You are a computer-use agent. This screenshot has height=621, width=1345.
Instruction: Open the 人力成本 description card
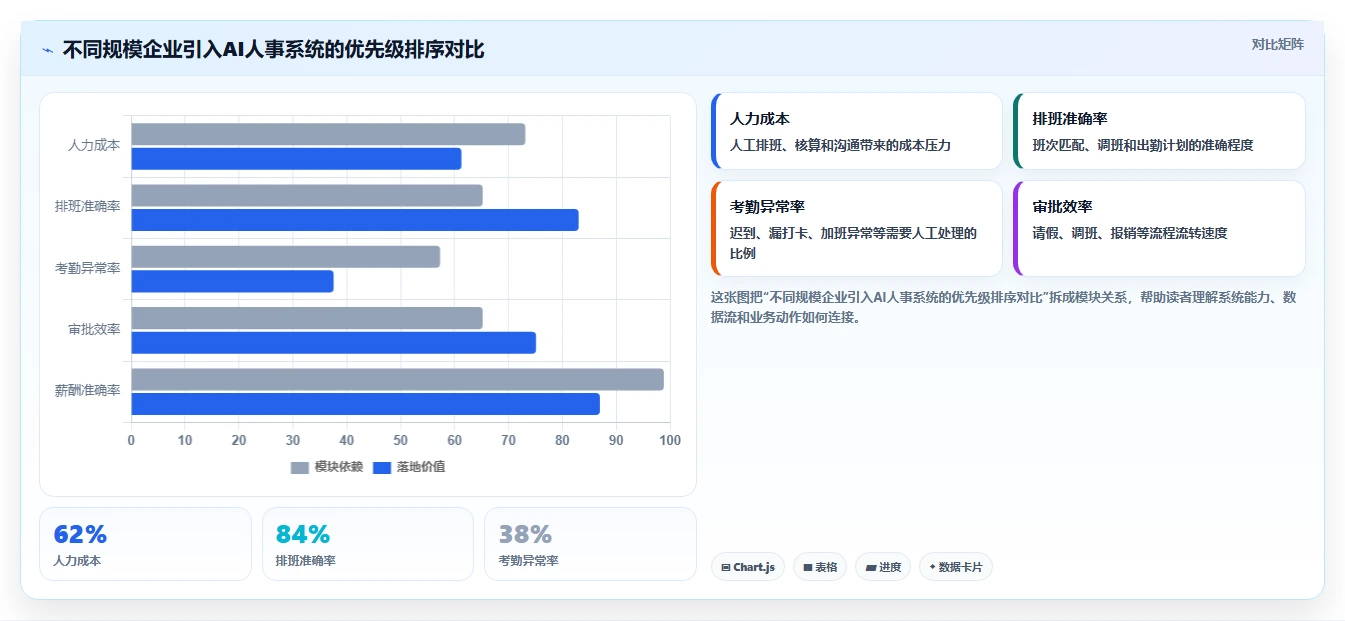pyautogui.click(x=857, y=131)
